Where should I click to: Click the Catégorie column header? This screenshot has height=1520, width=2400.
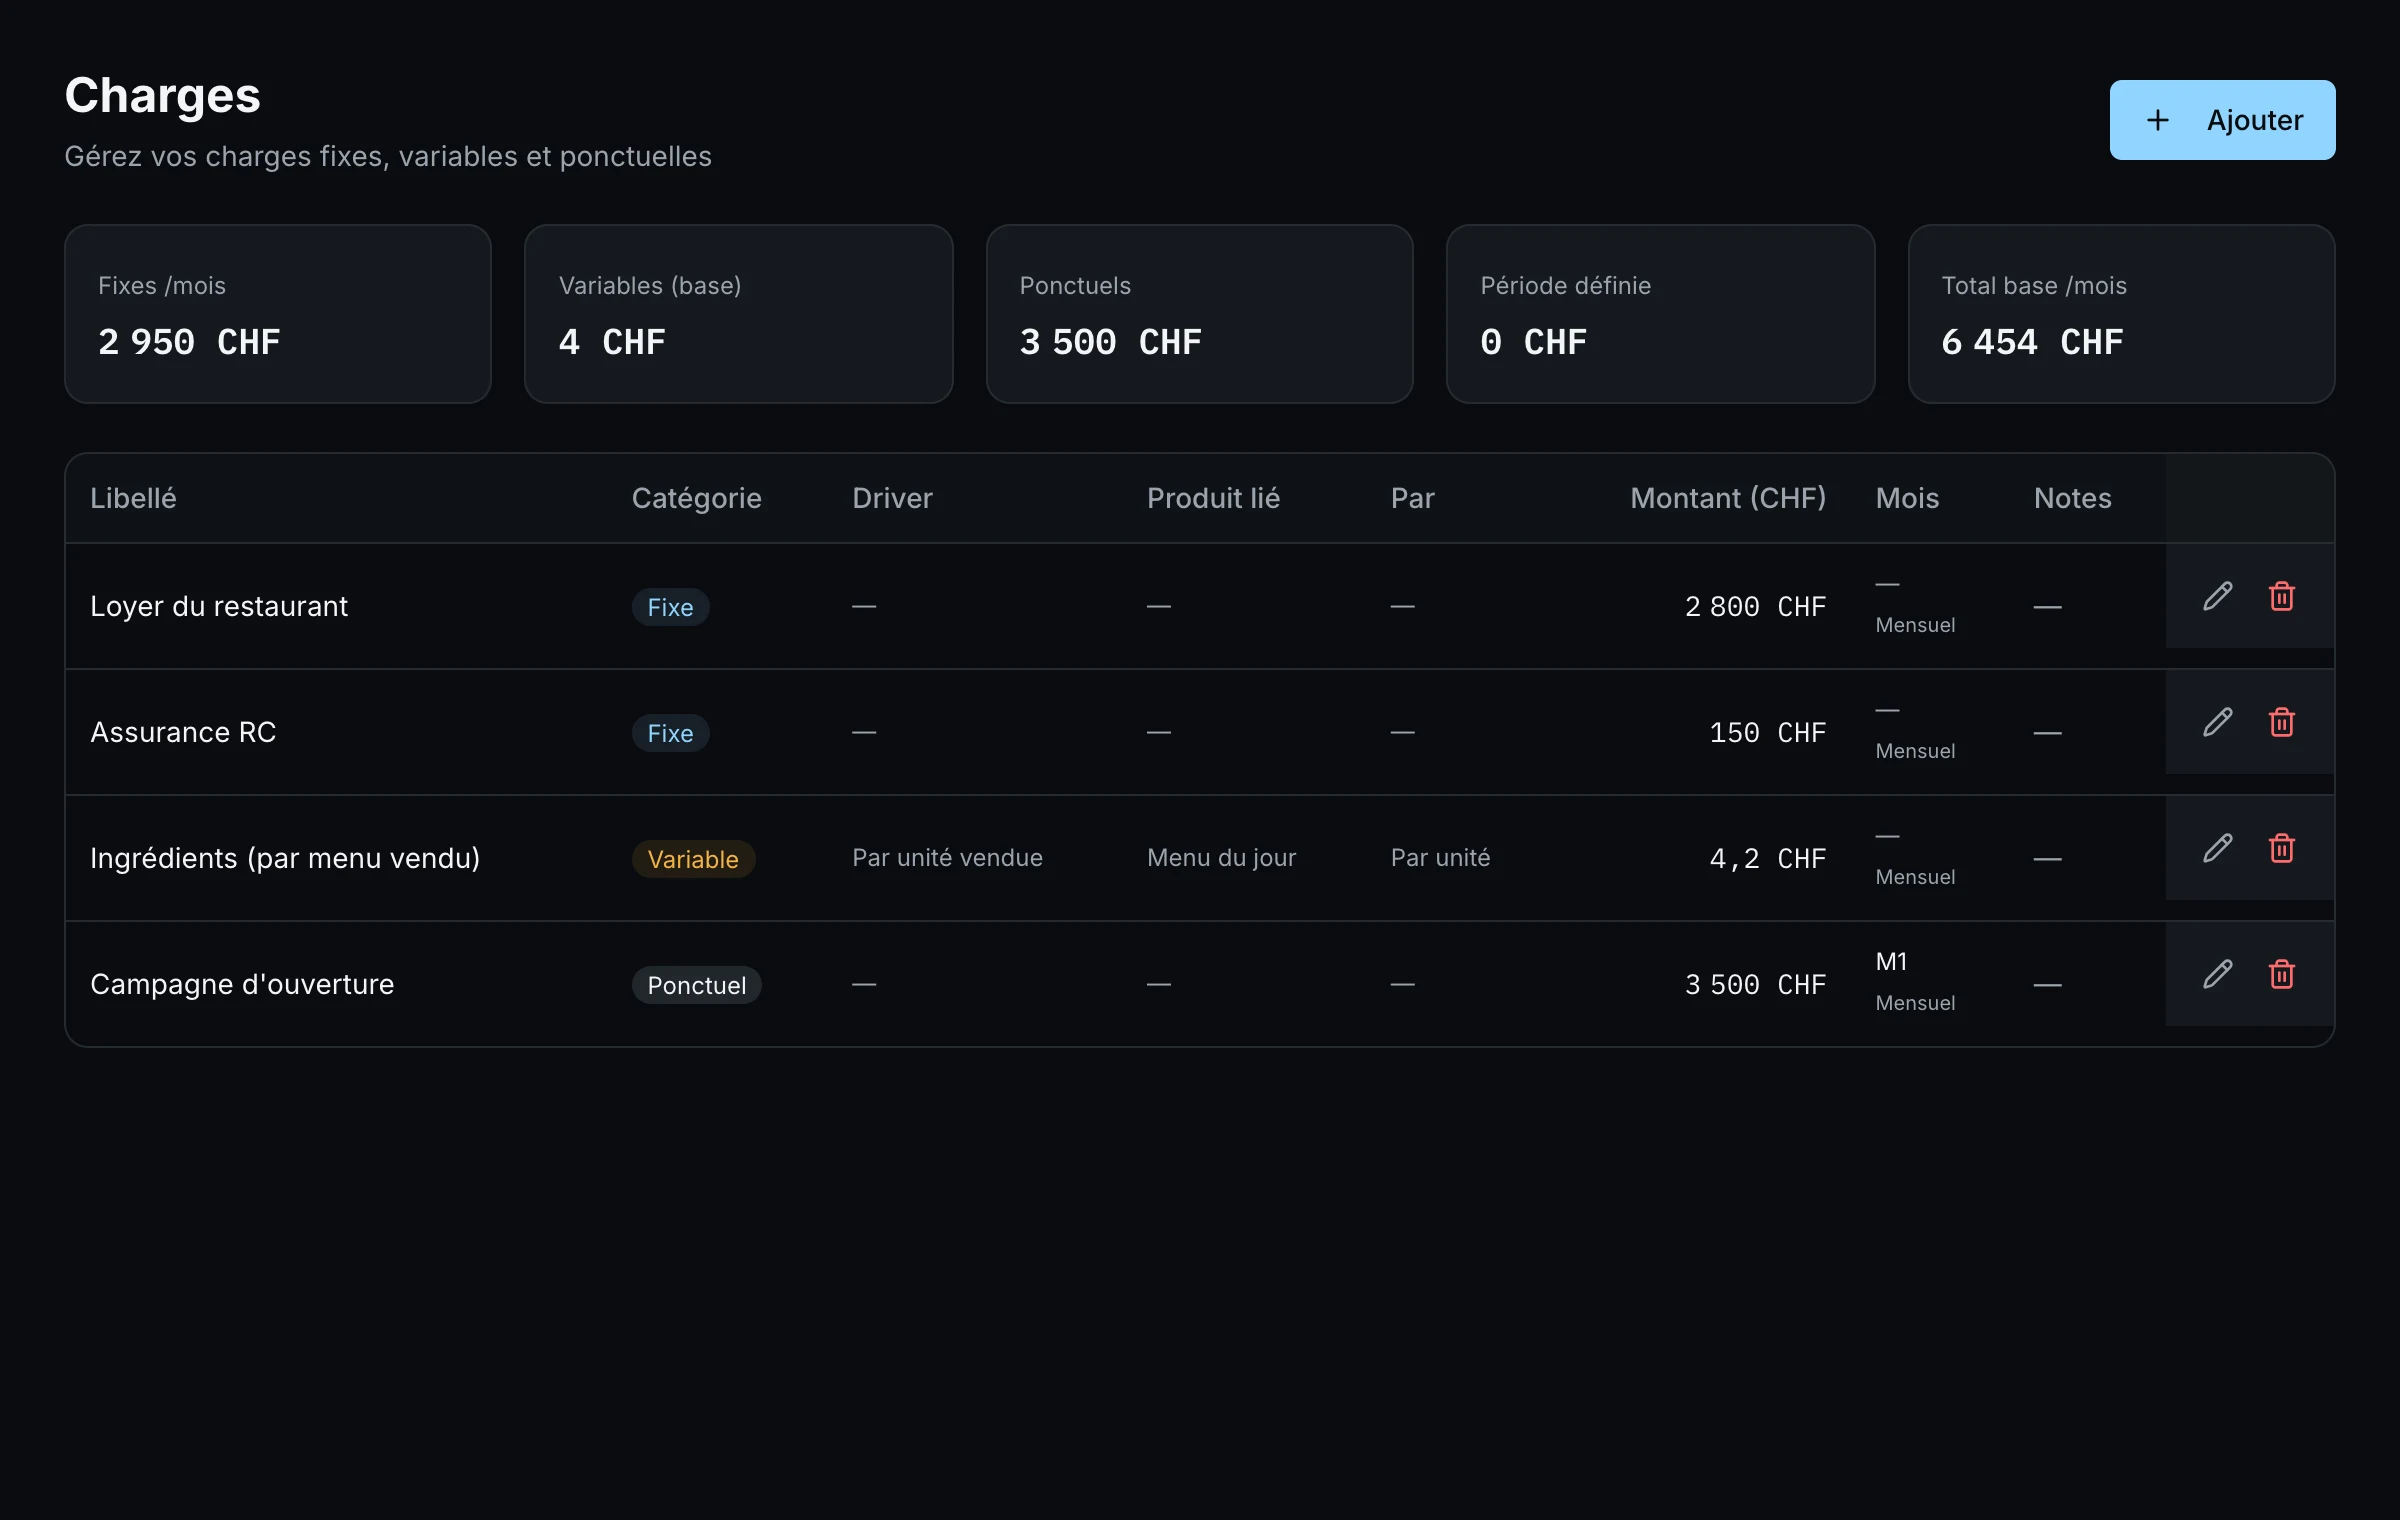click(696, 498)
